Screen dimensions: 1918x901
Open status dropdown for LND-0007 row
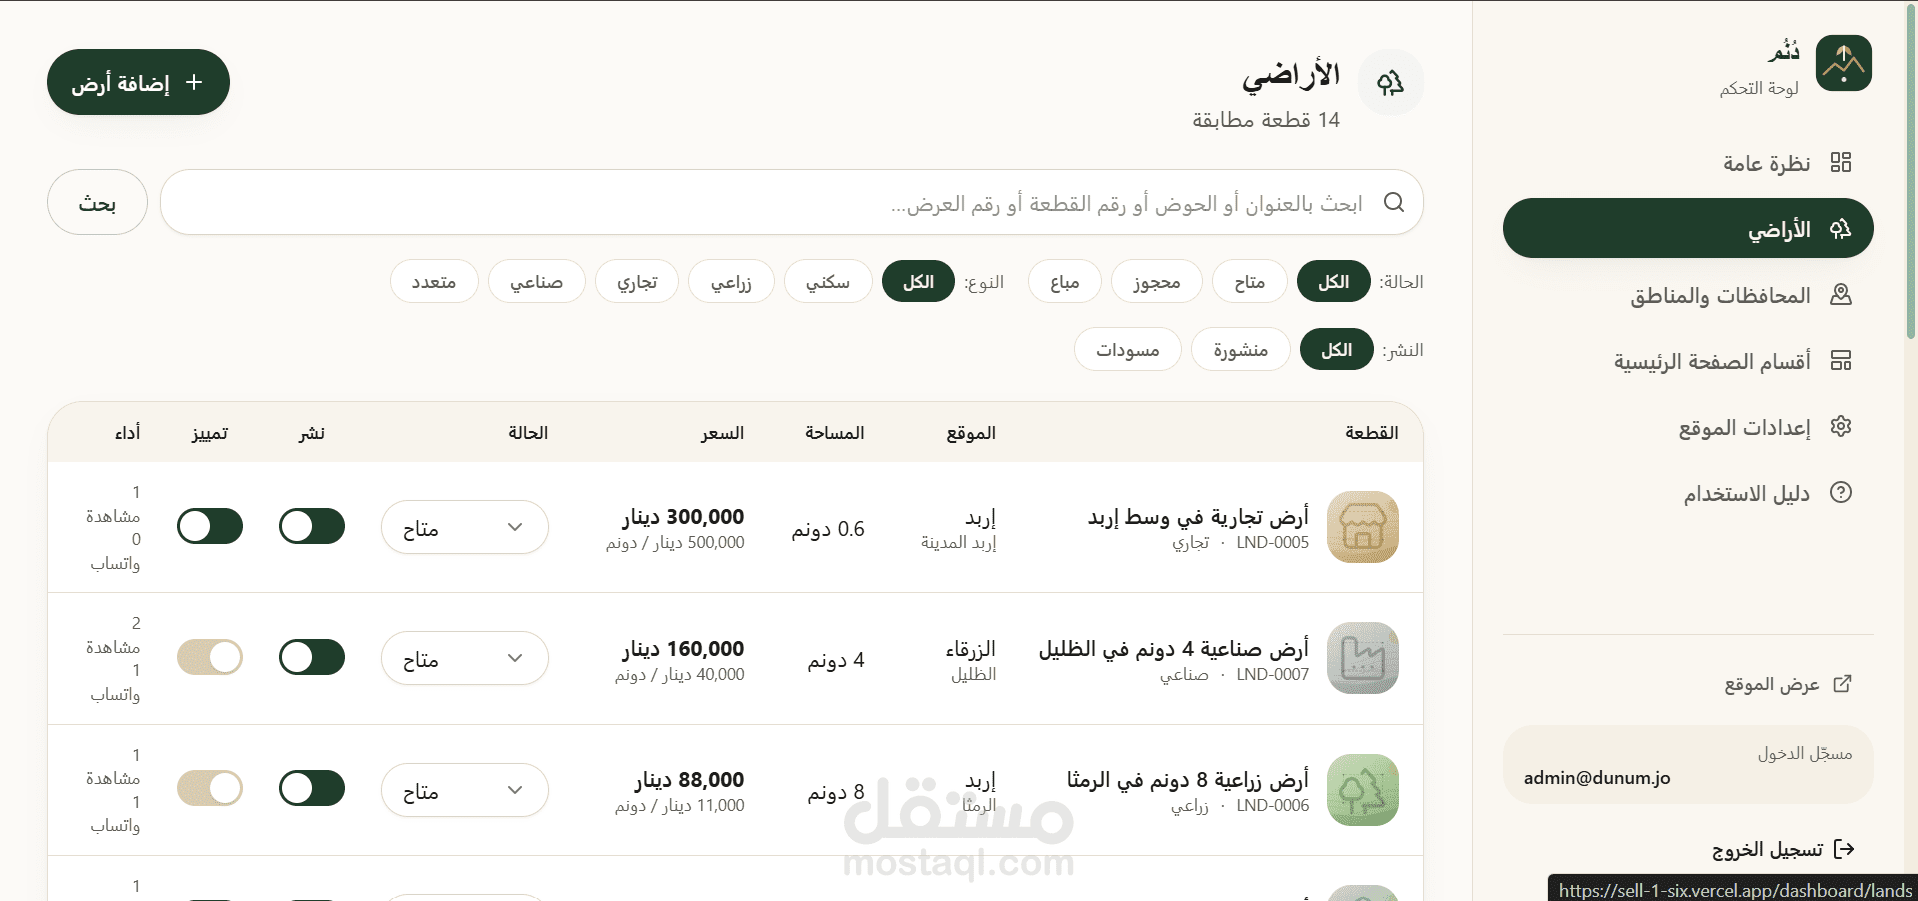465,658
